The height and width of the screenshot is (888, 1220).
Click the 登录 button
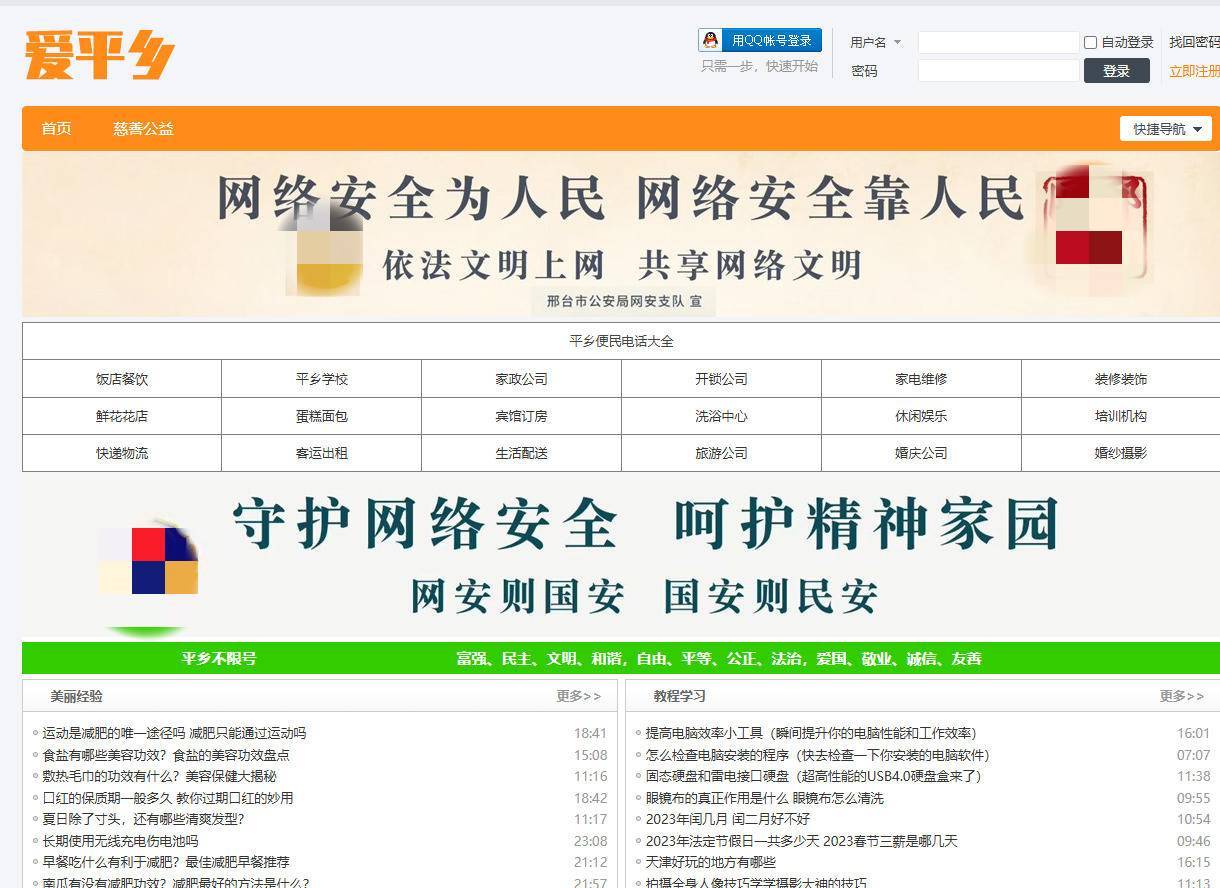click(x=1115, y=70)
